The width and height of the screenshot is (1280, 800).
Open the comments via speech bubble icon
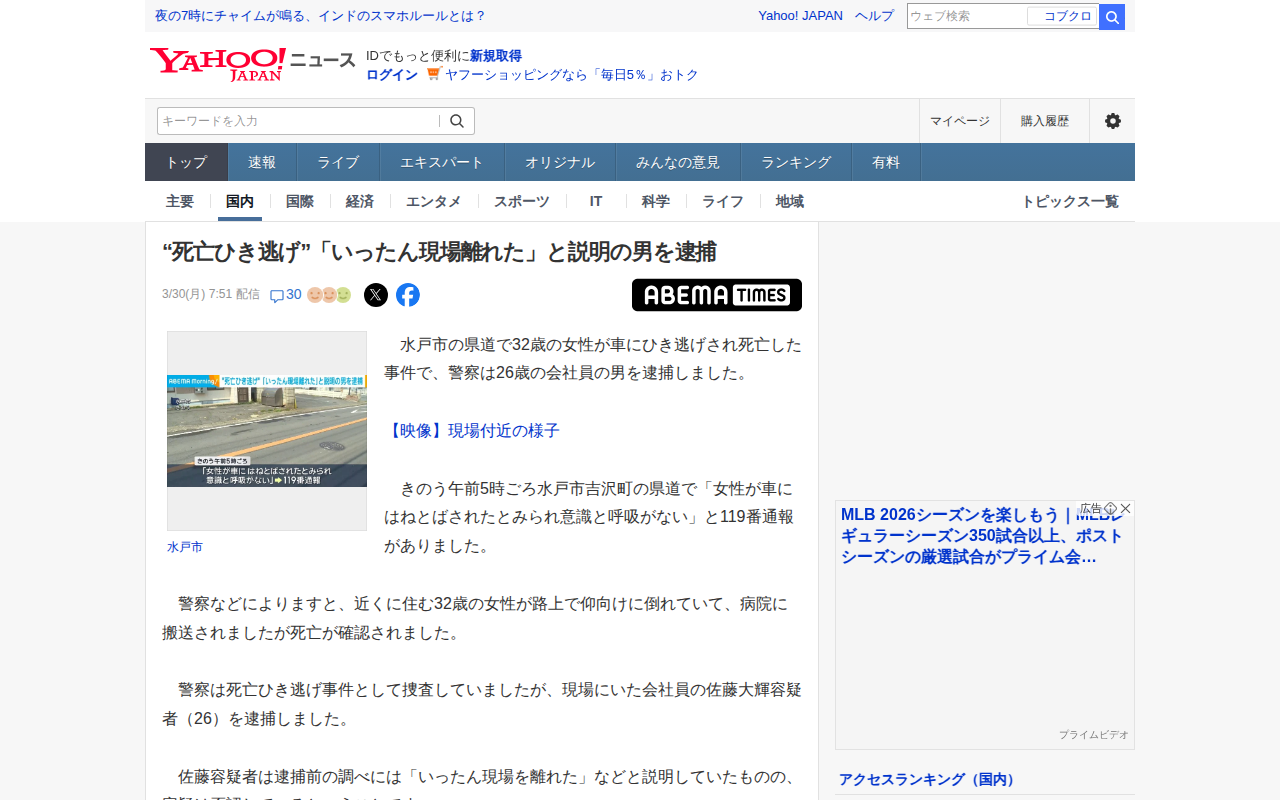click(277, 296)
